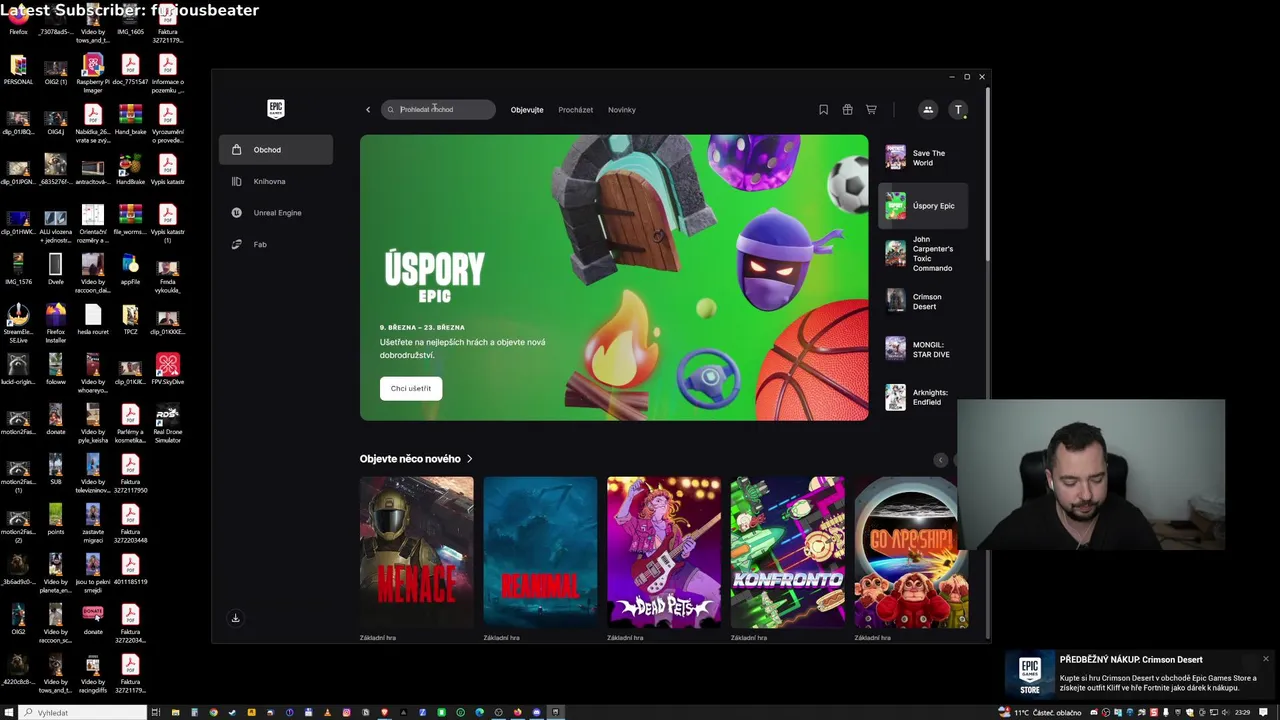
Task: Select the Firefox Installer desktop icon
Action: tap(55, 324)
